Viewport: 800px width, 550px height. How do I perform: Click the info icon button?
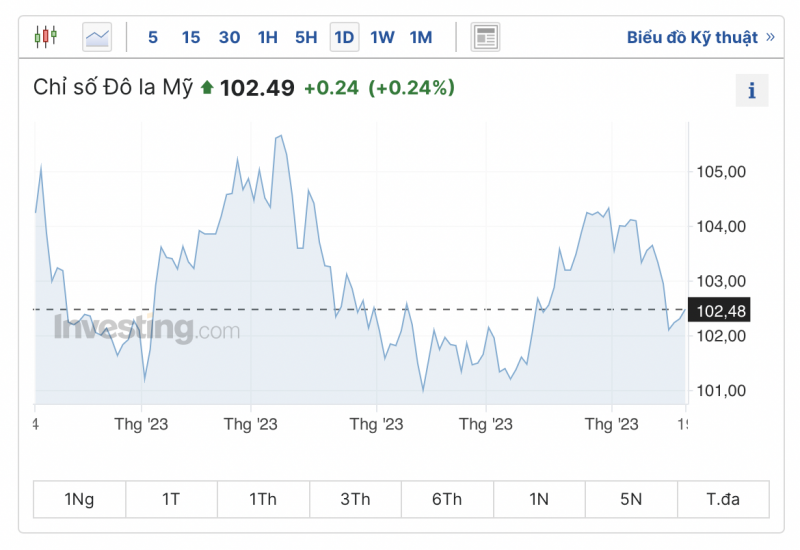tap(752, 90)
